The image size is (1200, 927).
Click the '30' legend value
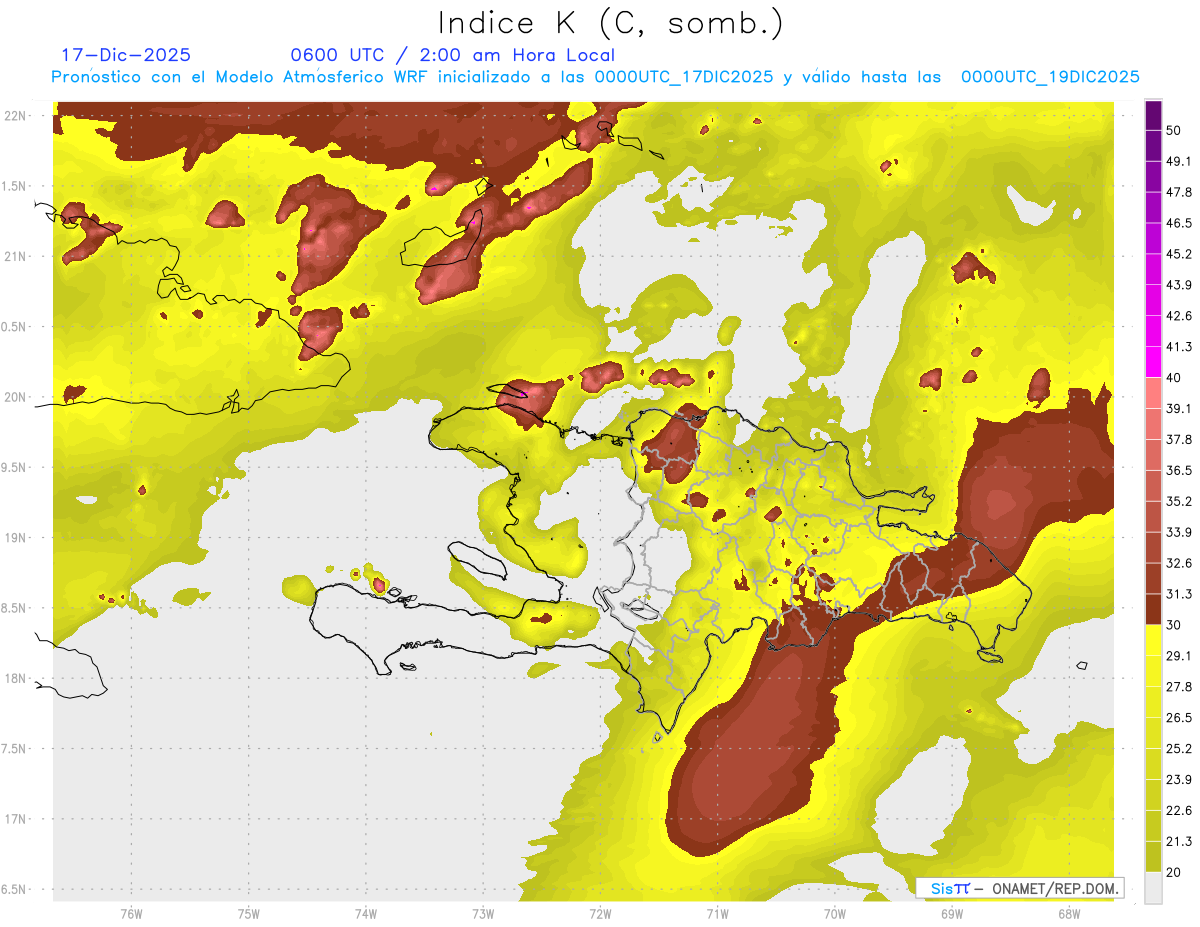(x=1175, y=624)
